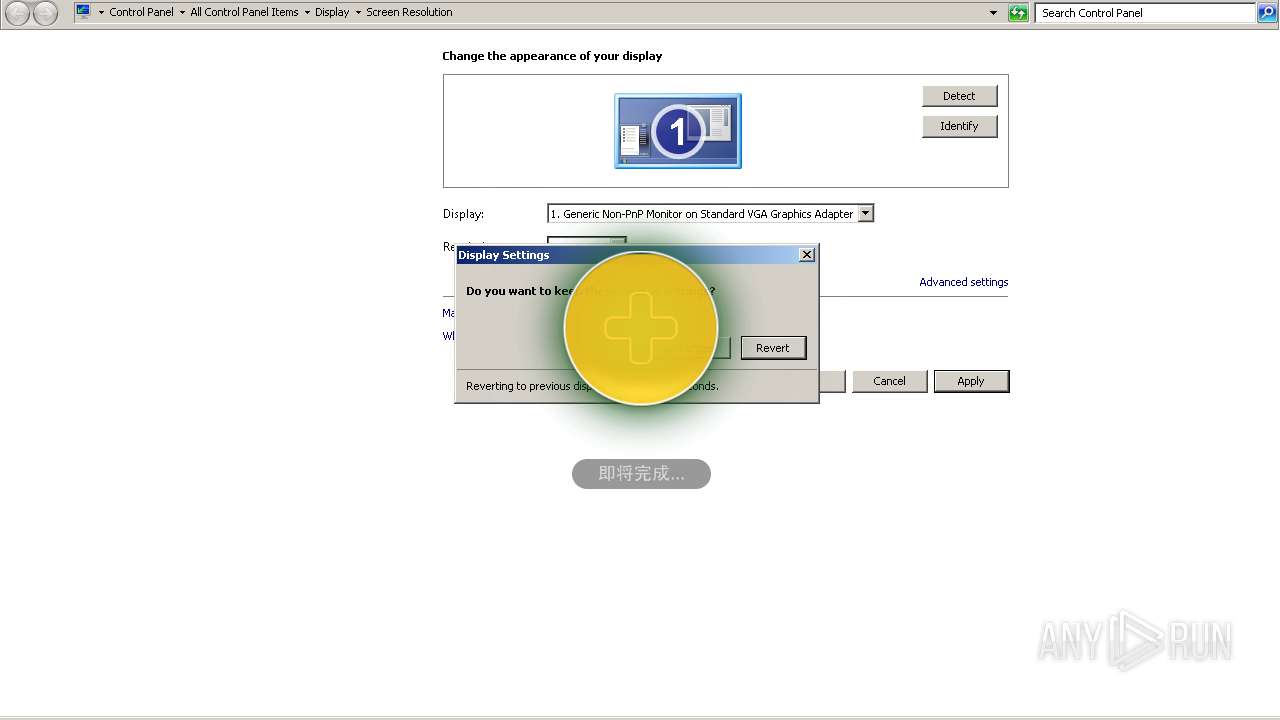
Task: Click the Detect button
Action: (x=959, y=96)
